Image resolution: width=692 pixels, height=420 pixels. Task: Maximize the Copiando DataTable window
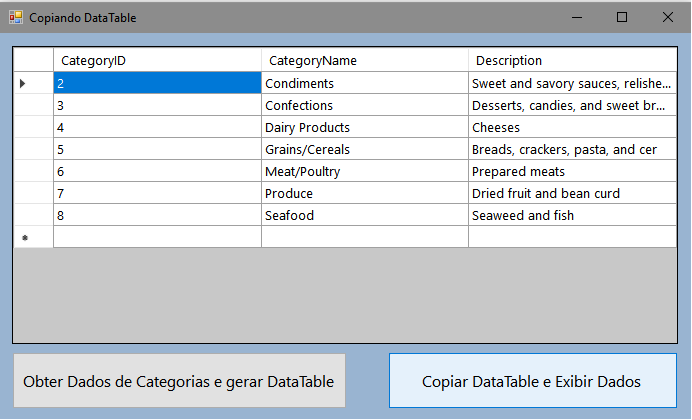(622, 18)
